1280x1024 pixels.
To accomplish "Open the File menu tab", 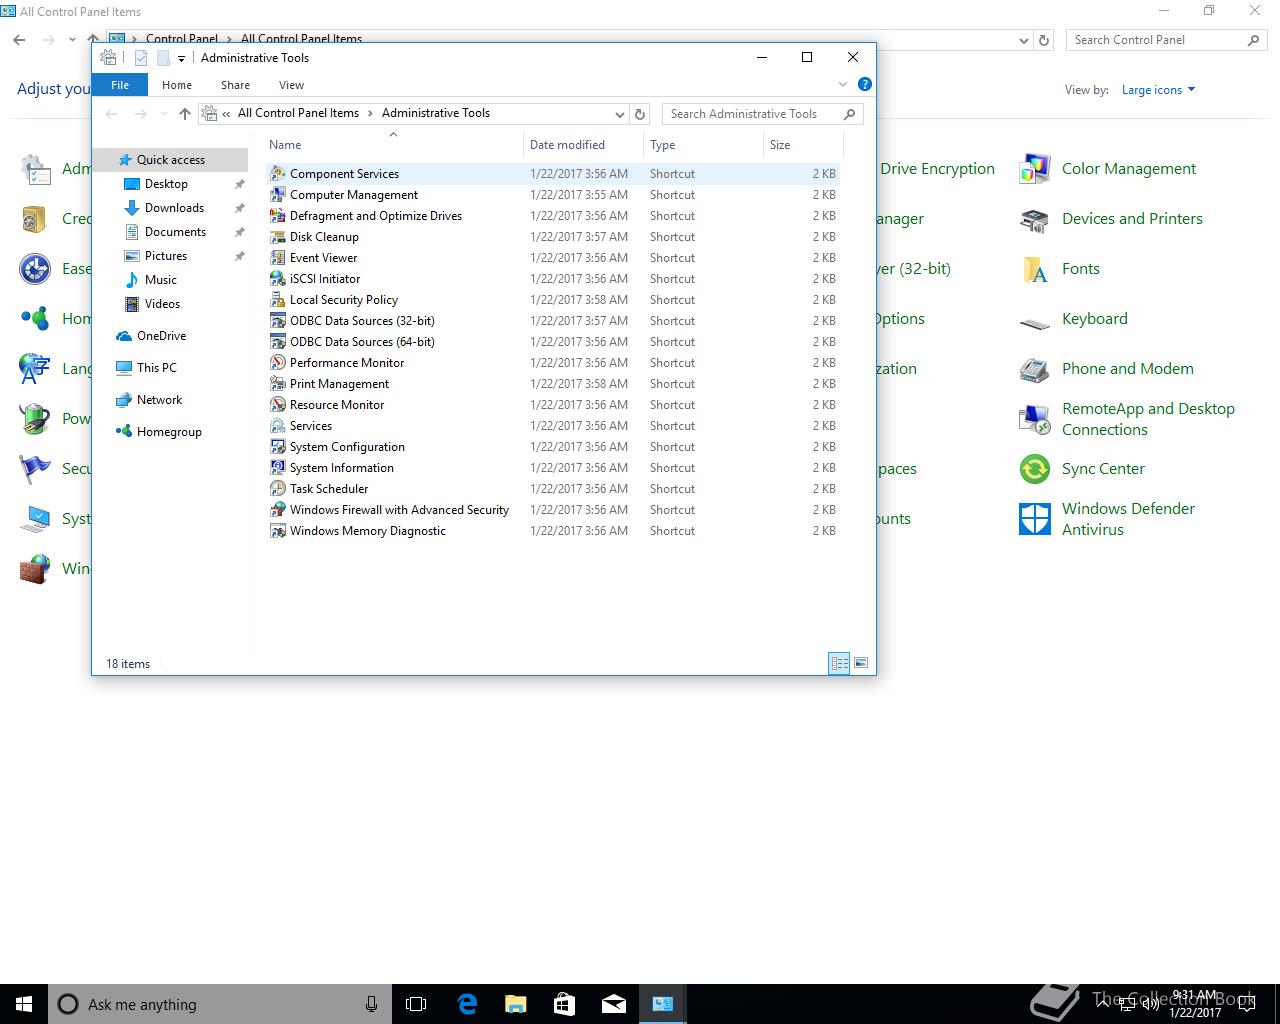I will pos(120,85).
